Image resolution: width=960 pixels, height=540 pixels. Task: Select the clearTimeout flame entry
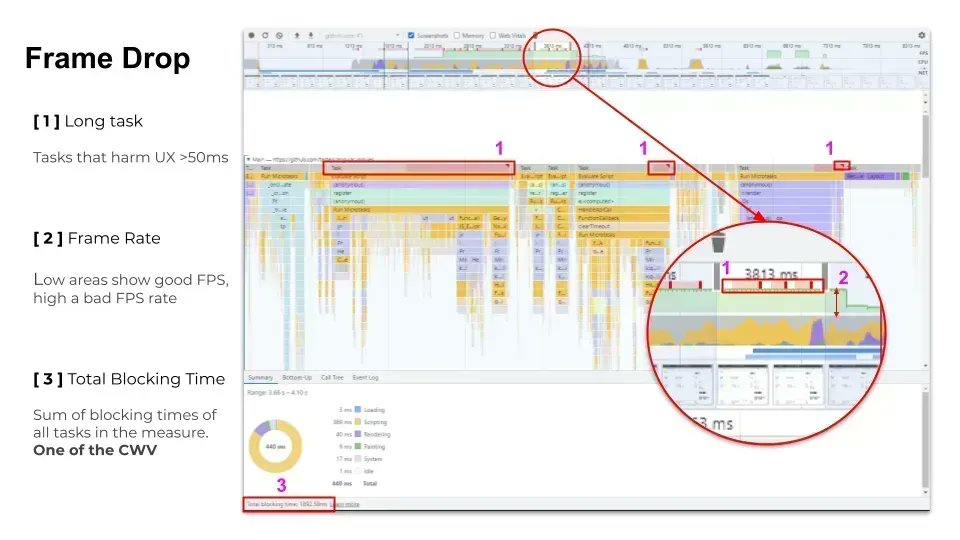[623, 226]
